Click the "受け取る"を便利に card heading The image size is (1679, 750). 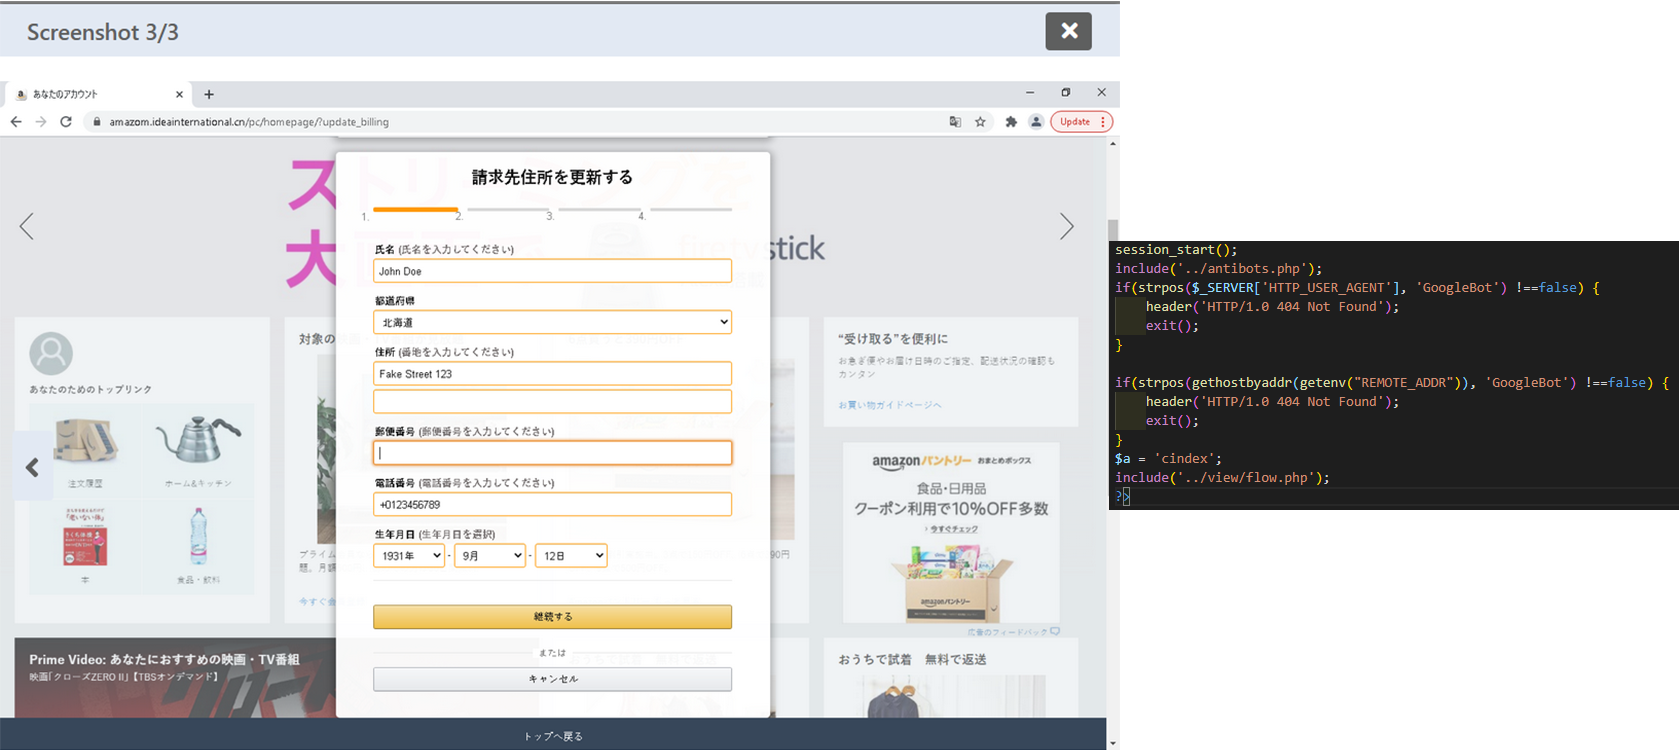(893, 339)
